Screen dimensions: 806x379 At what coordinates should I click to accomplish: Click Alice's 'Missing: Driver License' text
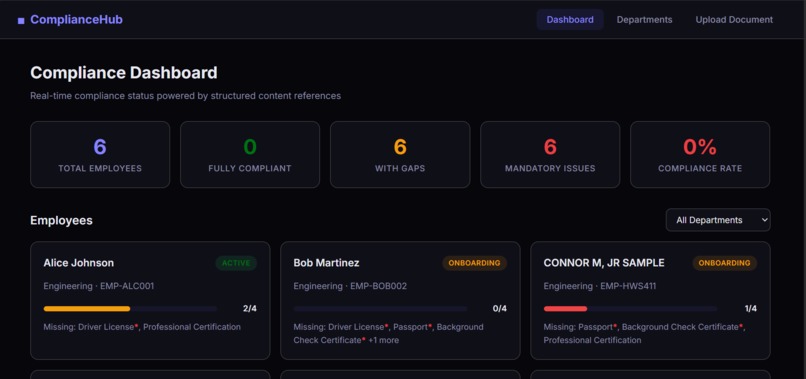89,327
